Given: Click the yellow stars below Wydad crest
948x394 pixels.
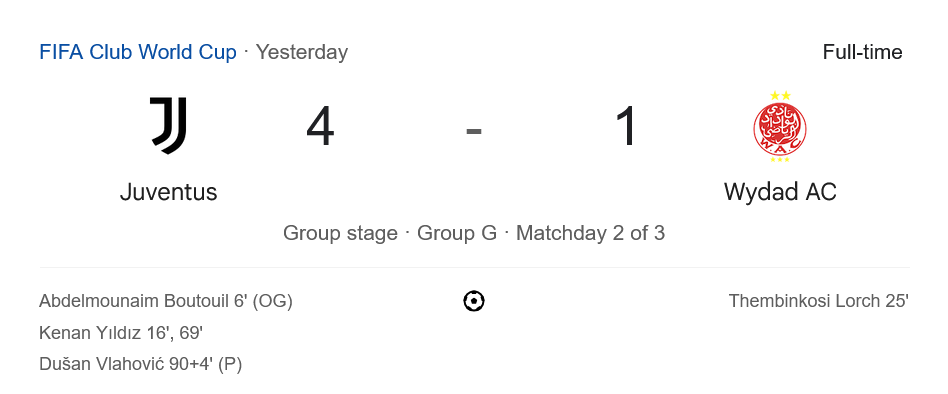Looking at the screenshot, I should click(780, 160).
